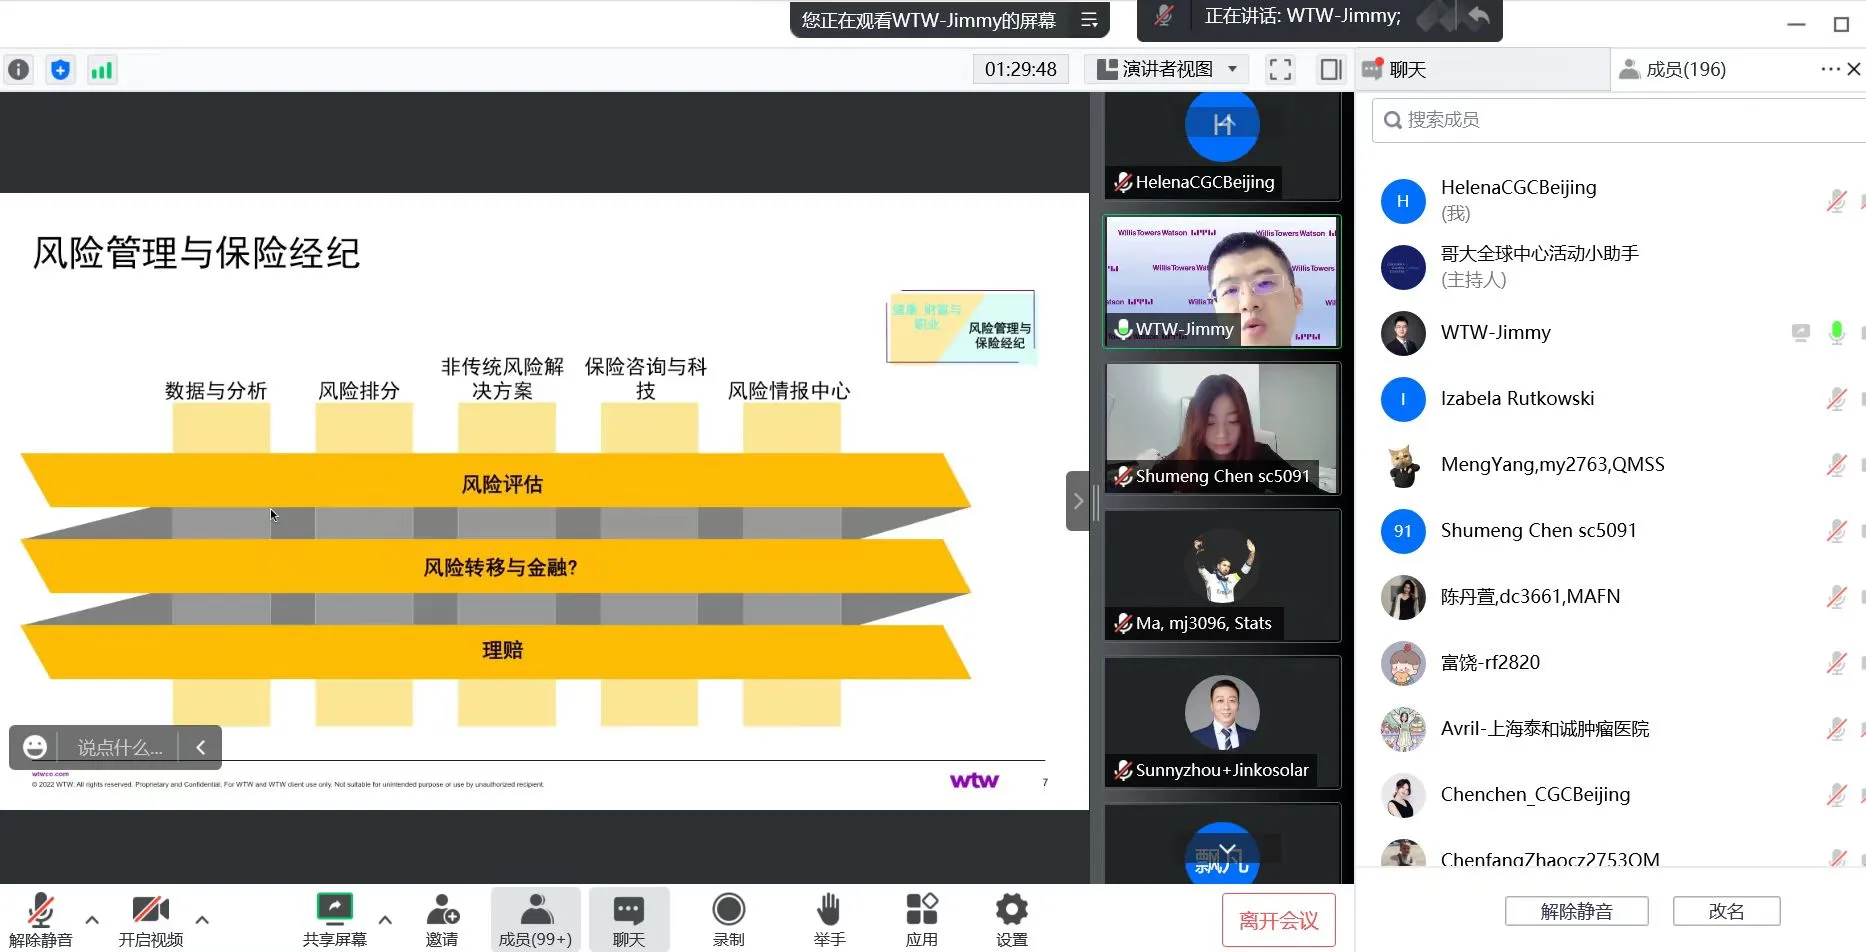Toggle MengYang,my2763,QMSS mute icon
1866x952 pixels.
(x=1836, y=465)
